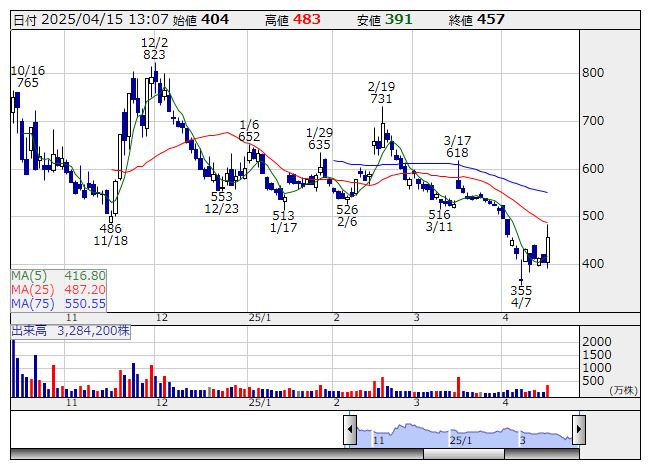Click the 12/2 823 peak label
This screenshot has width=653, height=470.
click(154, 49)
